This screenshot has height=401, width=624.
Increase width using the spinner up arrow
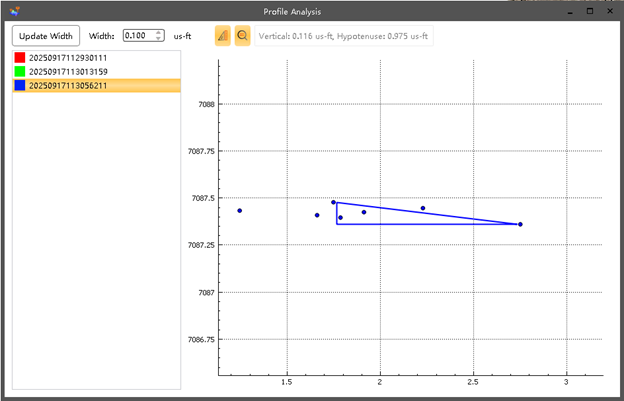(x=159, y=32)
